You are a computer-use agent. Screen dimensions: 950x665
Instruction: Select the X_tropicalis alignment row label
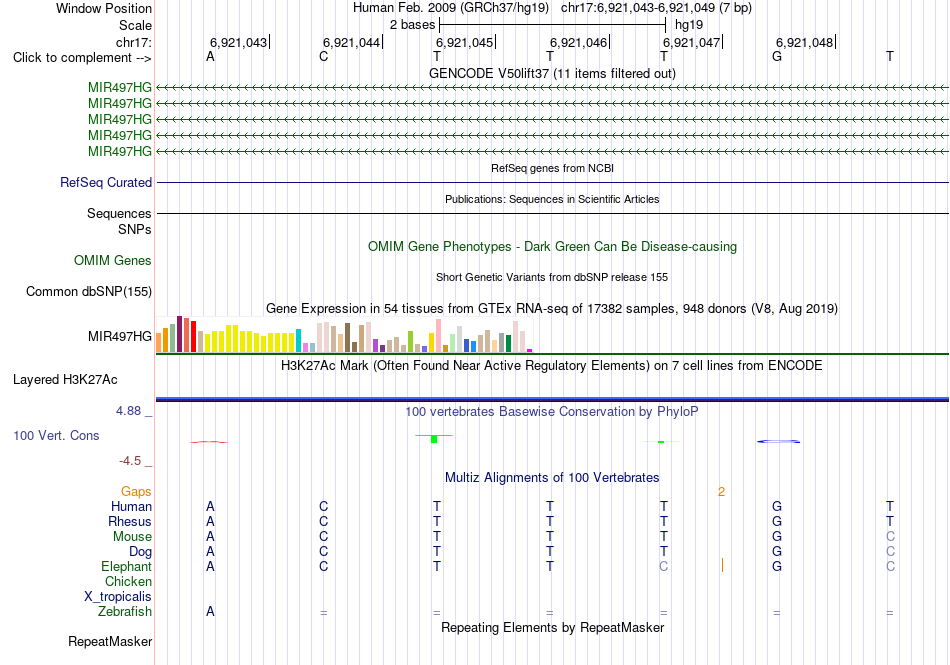(118, 597)
